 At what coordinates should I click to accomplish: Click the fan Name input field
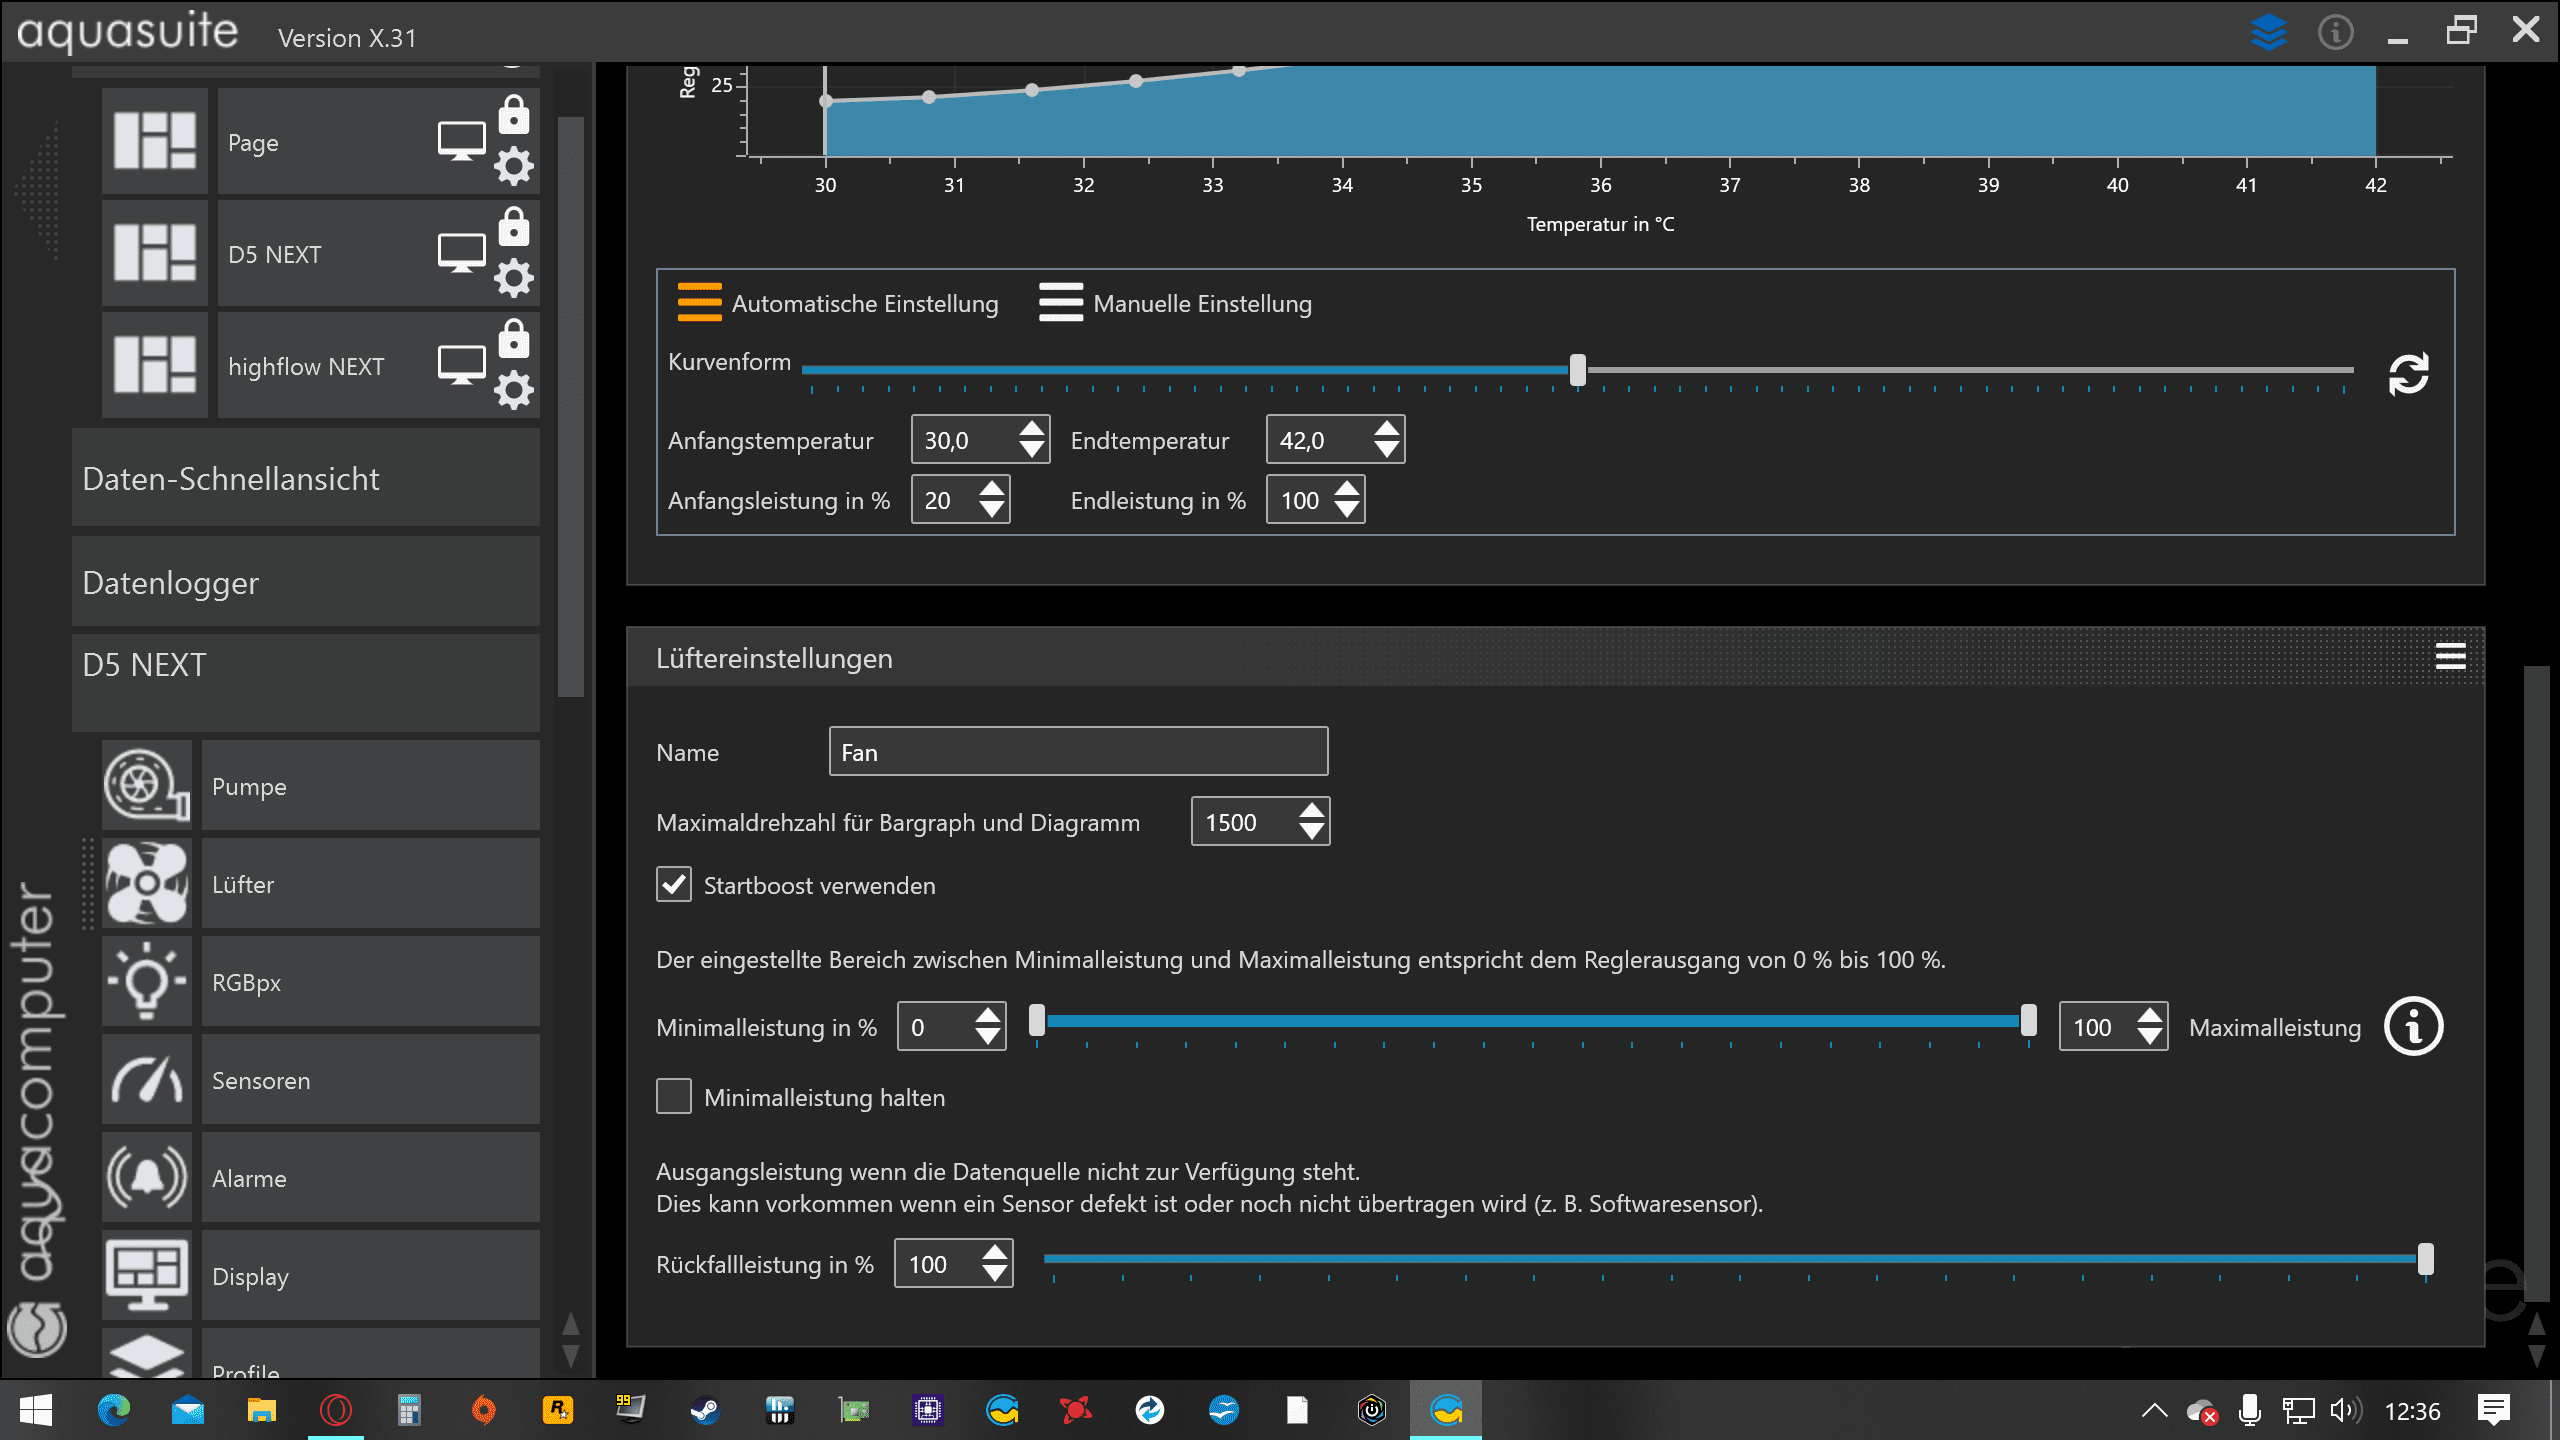point(1078,752)
